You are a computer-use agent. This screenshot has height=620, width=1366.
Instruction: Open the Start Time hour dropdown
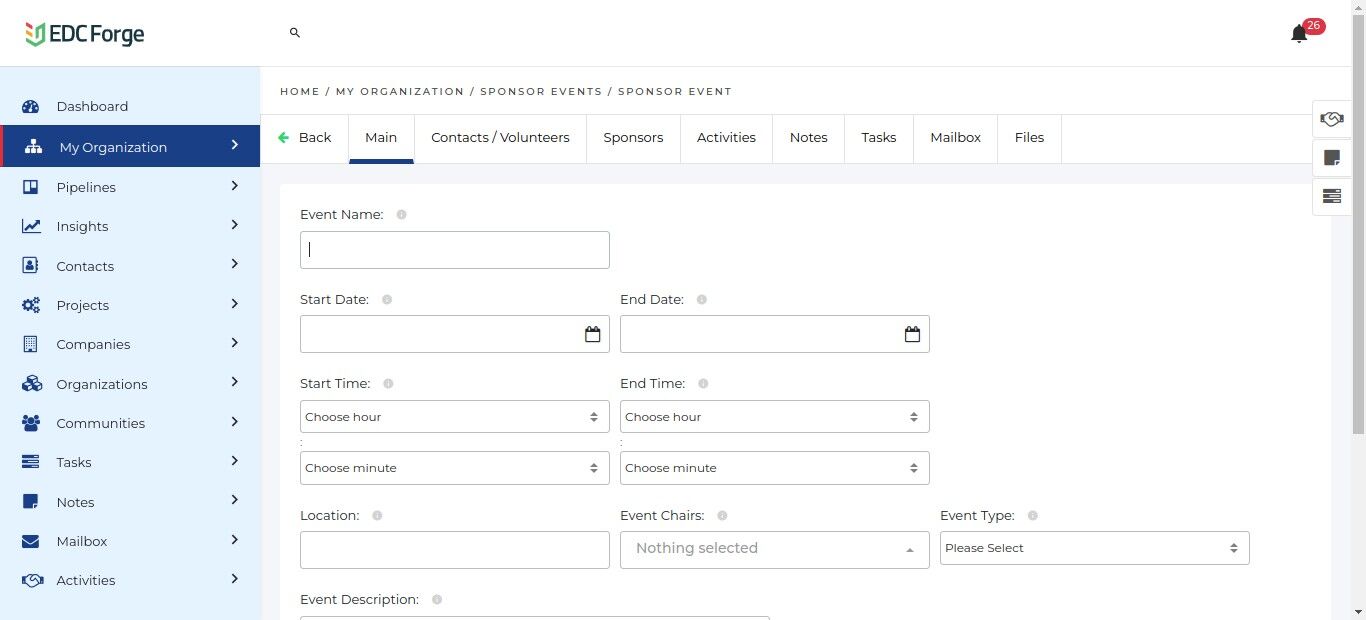(x=454, y=417)
